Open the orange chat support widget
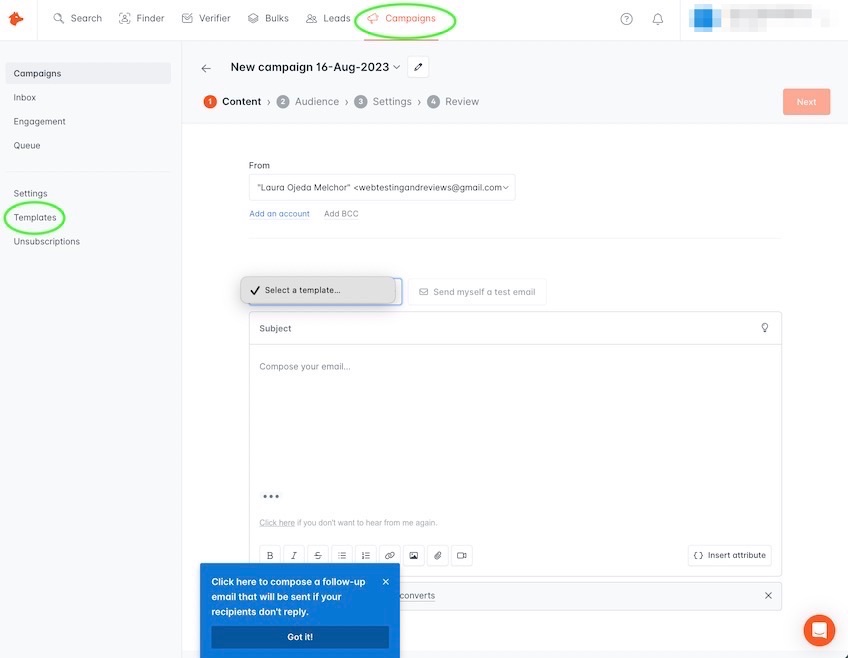848x658 pixels. pos(819,630)
